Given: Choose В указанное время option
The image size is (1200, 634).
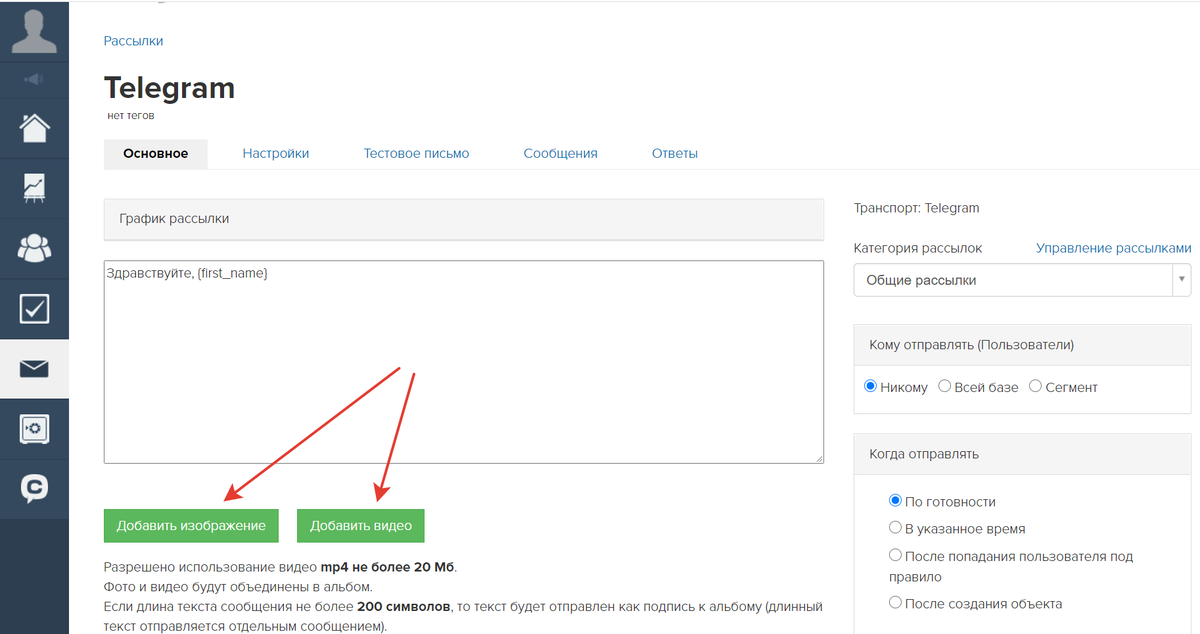Looking at the screenshot, I should tap(896, 528).
